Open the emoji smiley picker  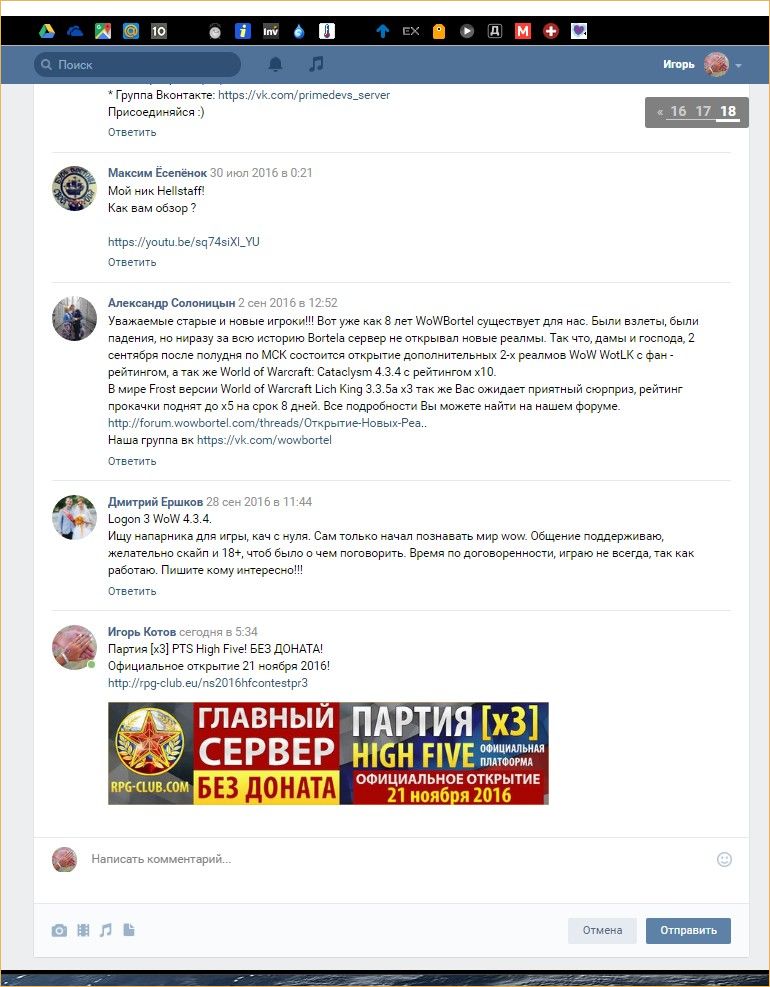pyautogui.click(x=725, y=859)
